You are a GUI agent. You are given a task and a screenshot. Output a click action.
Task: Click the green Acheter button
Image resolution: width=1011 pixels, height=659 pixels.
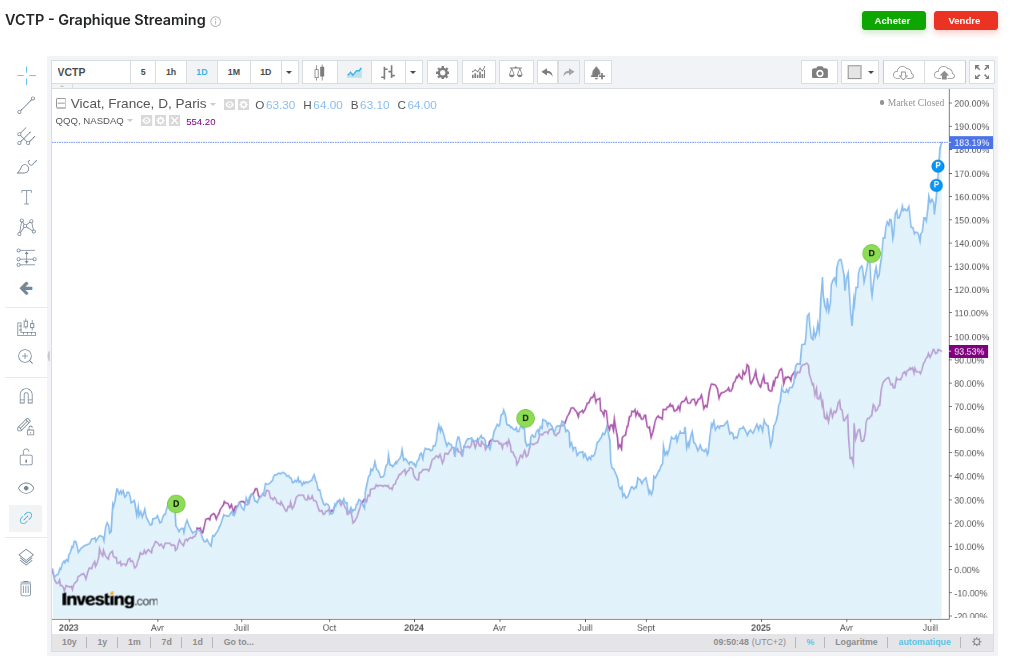[x=893, y=21]
